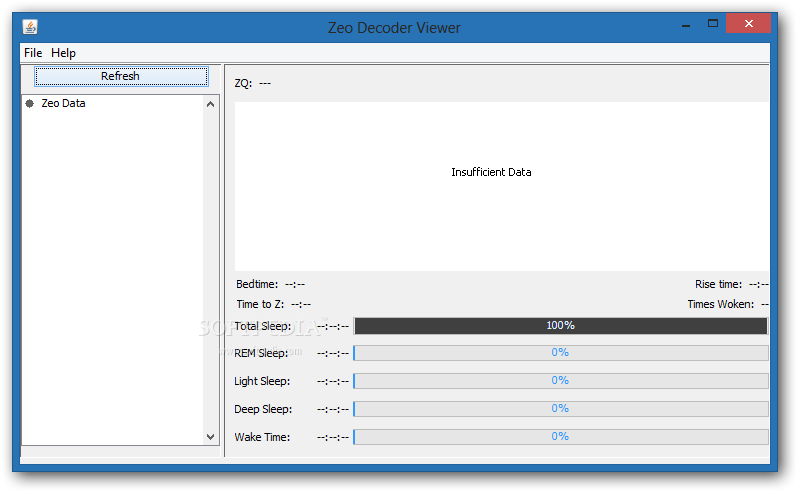
Task: Click the bullet icon beside Zeo Data
Action: [x=30, y=103]
